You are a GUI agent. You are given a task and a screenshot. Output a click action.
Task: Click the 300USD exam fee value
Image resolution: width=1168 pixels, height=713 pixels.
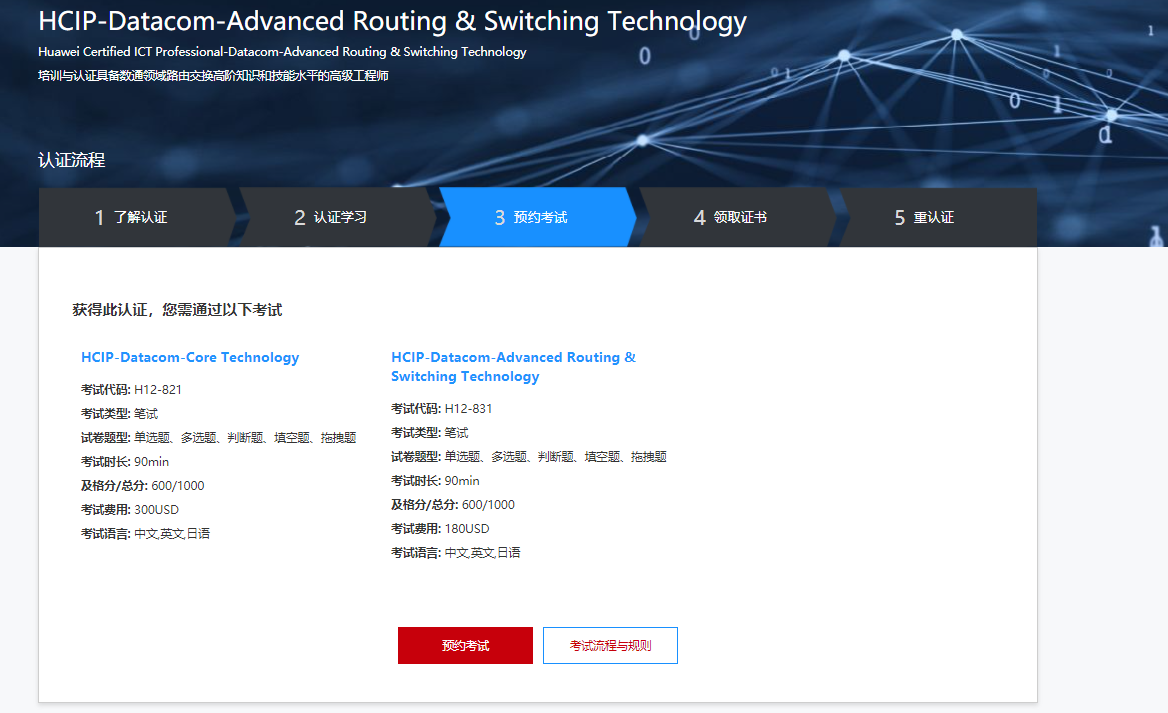pyautogui.click(x=156, y=510)
